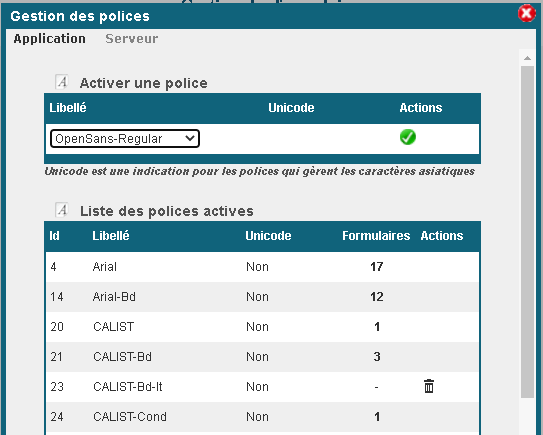Click font icon beside Liste des polices actives

tap(62, 210)
